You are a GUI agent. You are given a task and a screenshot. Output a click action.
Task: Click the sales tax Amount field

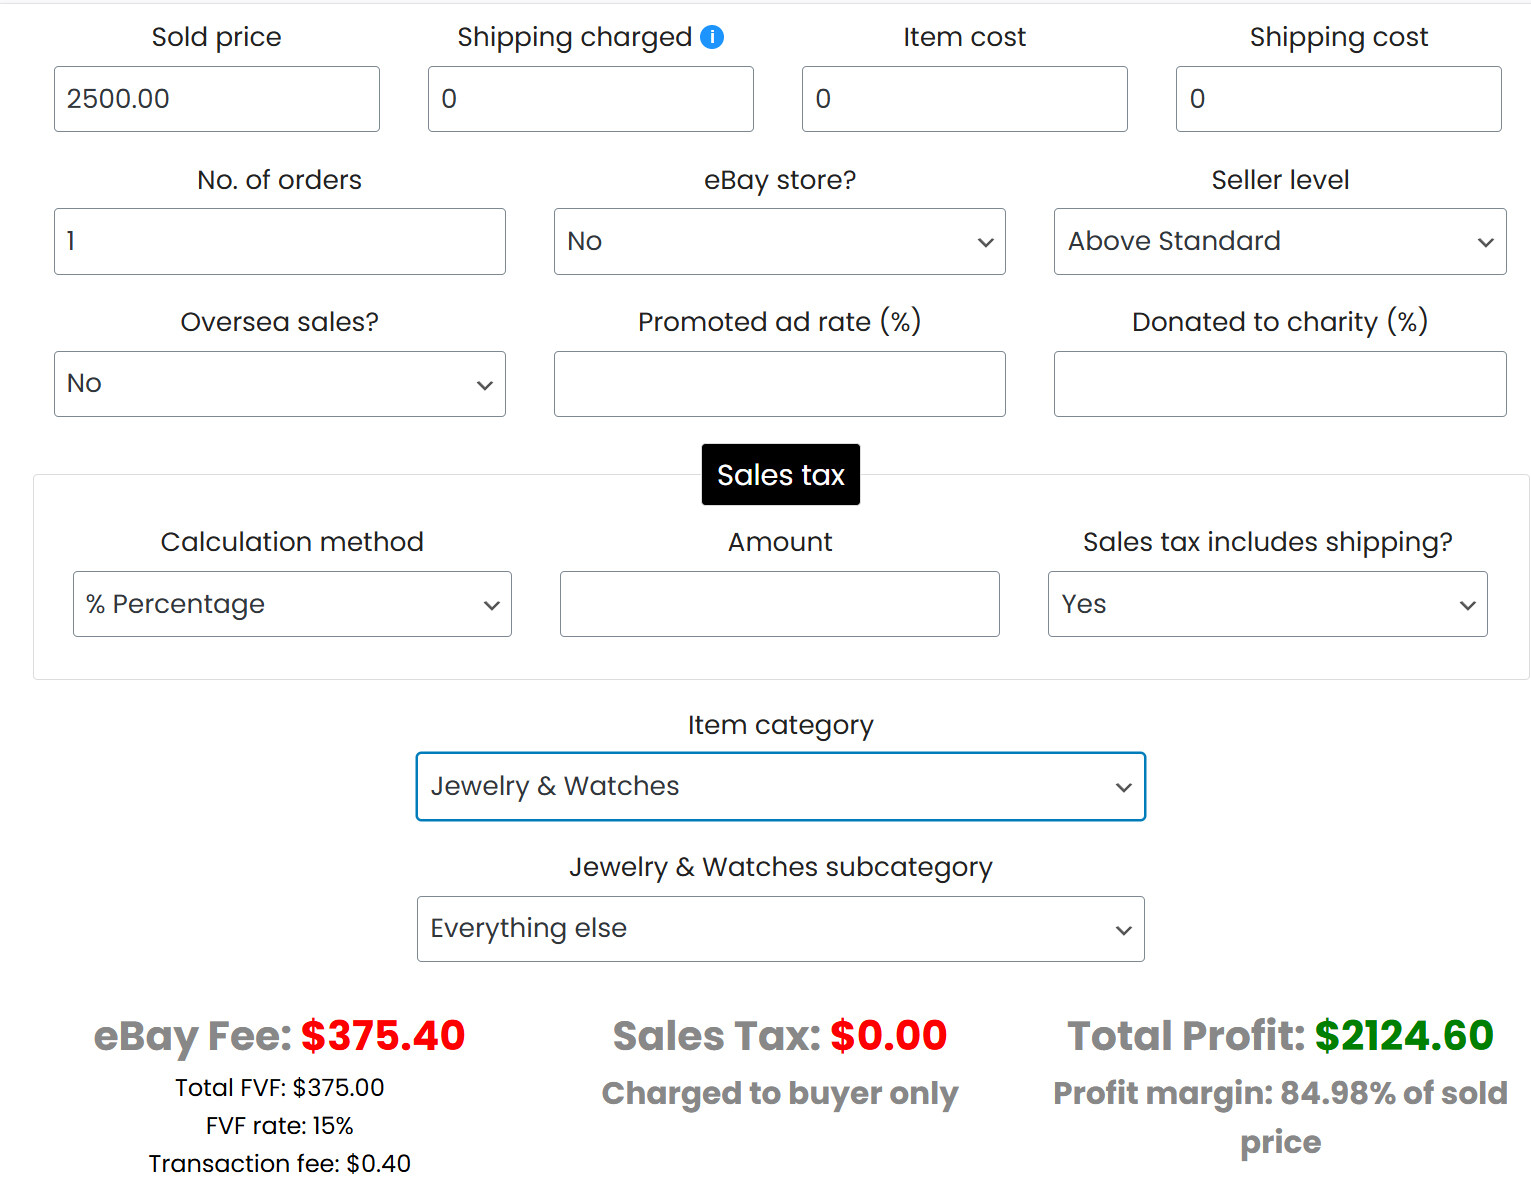780,604
